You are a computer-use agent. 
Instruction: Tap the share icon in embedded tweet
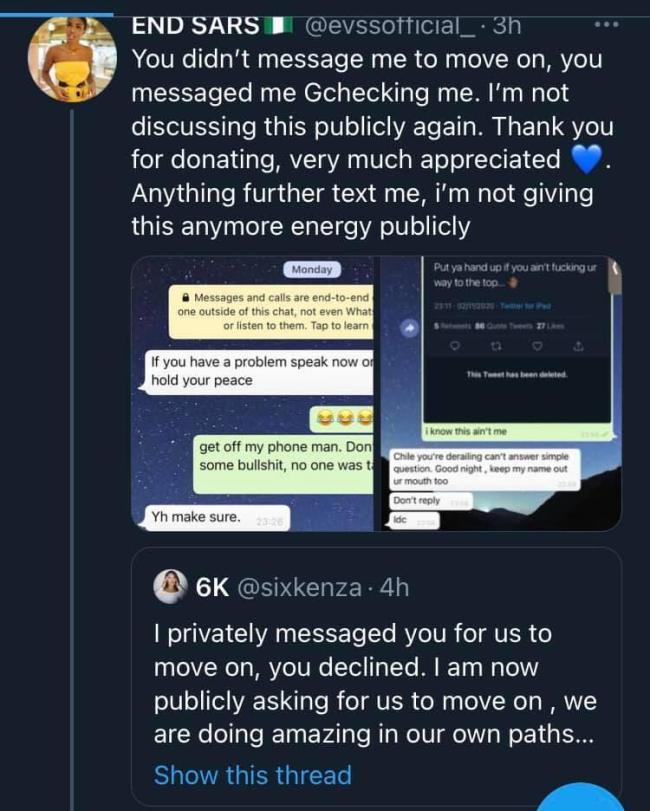point(578,347)
